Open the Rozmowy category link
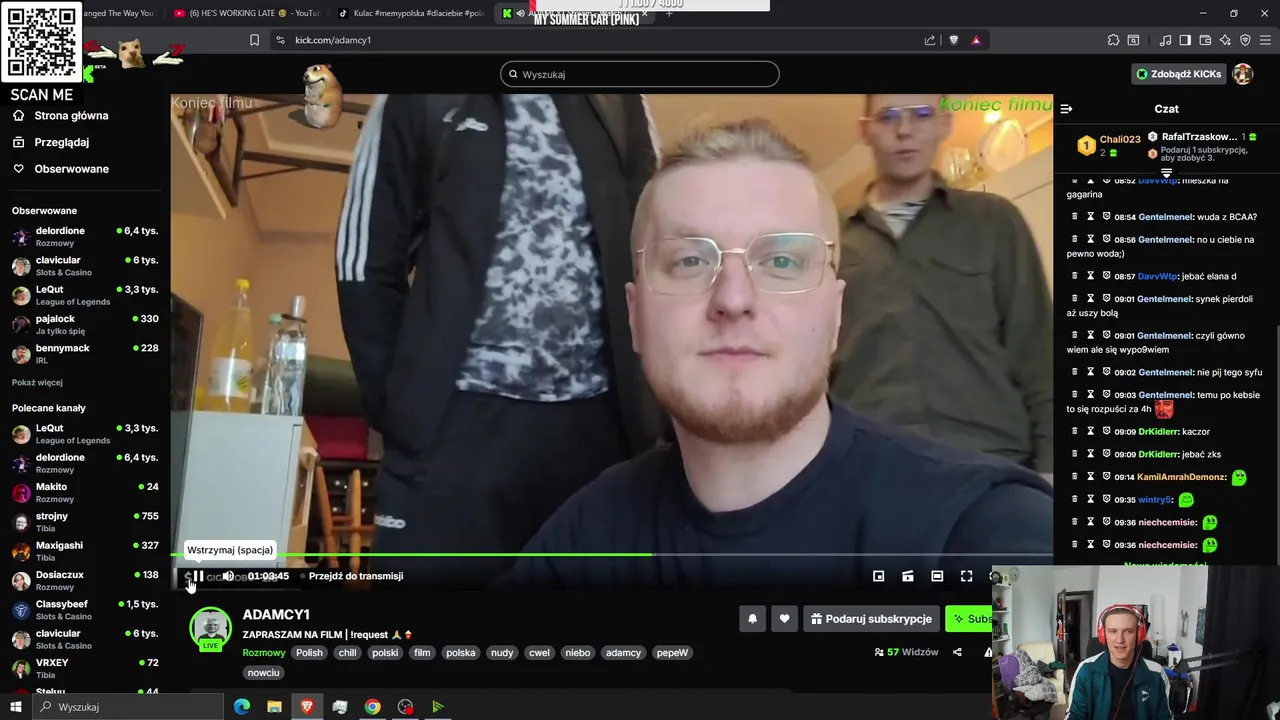This screenshot has width=1280, height=720. pyautogui.click(x=264, y=653)
